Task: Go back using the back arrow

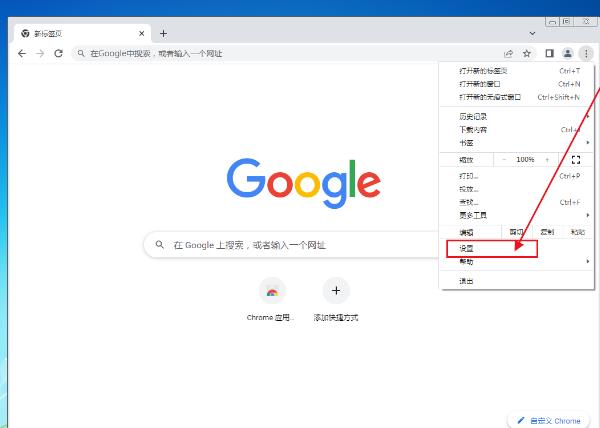Action: coord(22,54)
